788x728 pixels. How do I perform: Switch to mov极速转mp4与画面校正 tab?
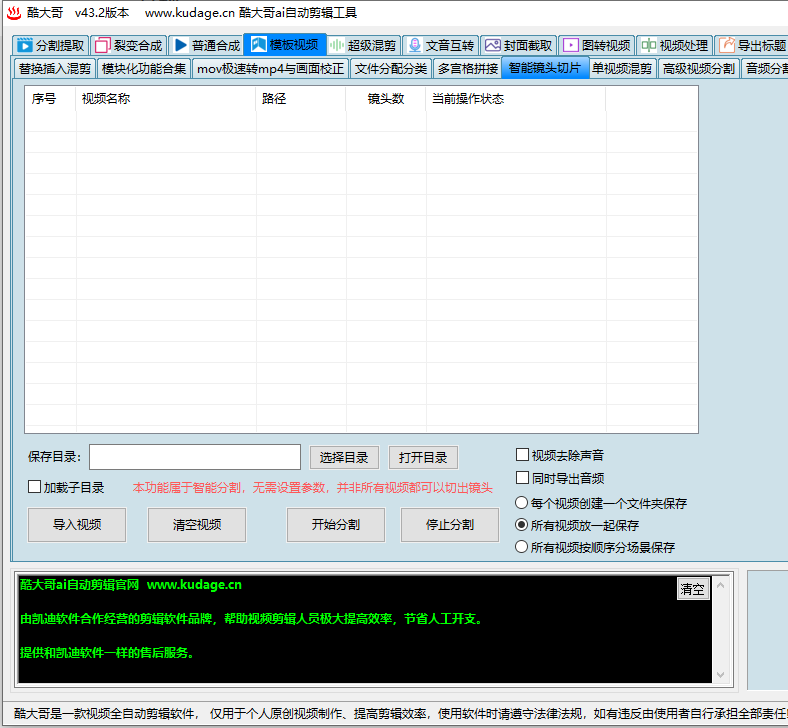(270, 68)
